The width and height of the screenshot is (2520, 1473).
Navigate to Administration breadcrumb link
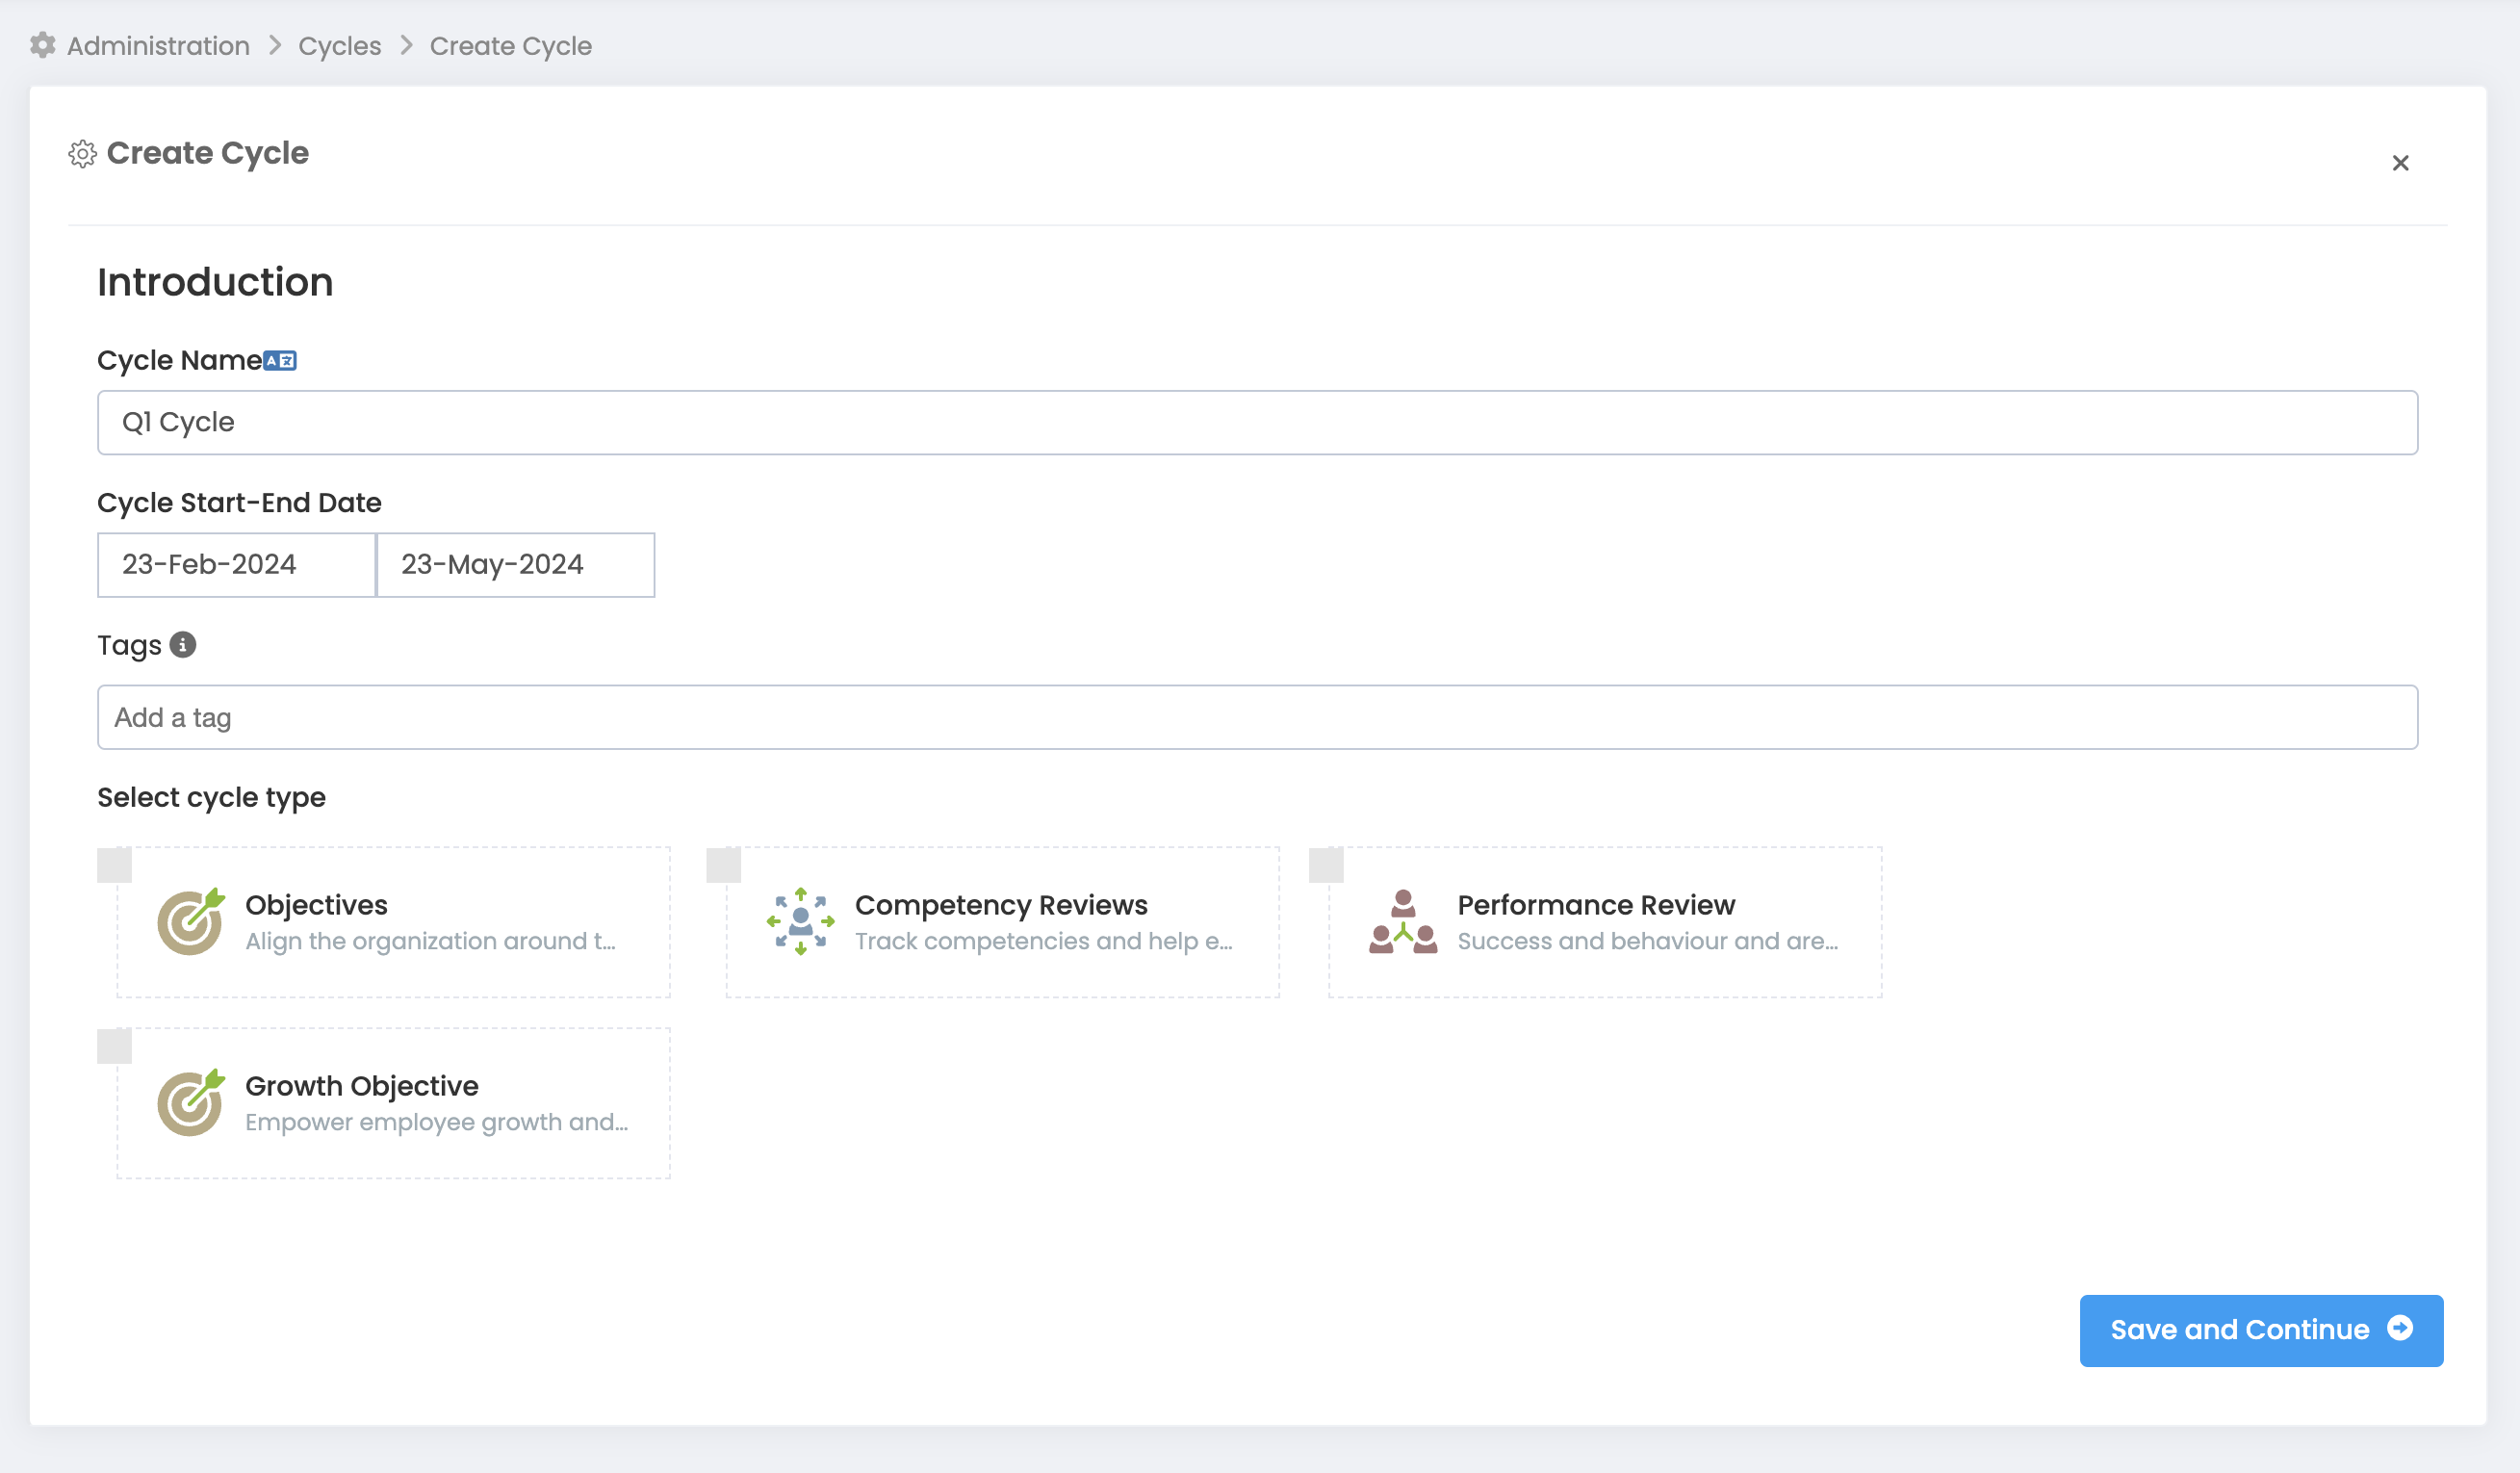pyautogui.click(x=158, y=46)
